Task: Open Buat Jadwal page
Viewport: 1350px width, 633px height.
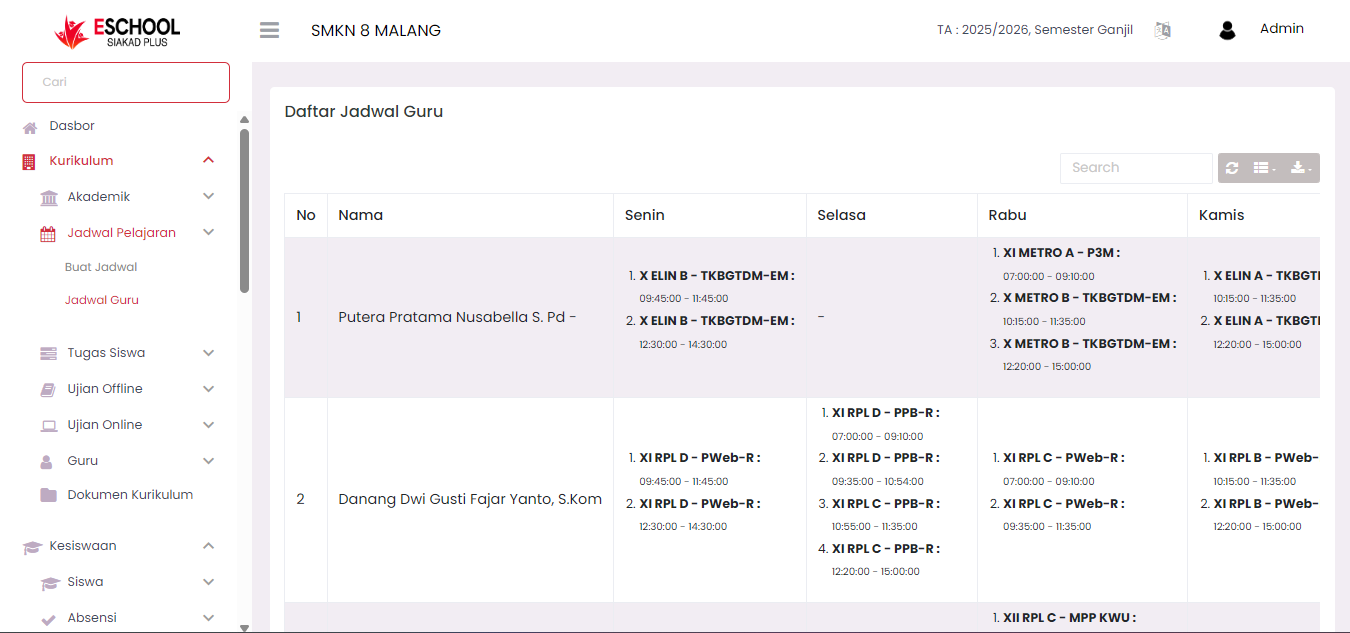Action: [x=101, y=267]
